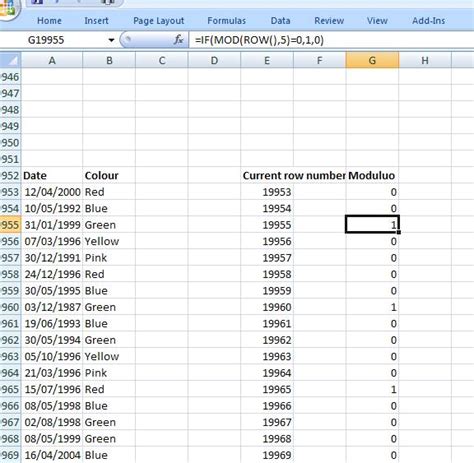474x463 pixels.
Task: Select column F header
Action: 320,60
